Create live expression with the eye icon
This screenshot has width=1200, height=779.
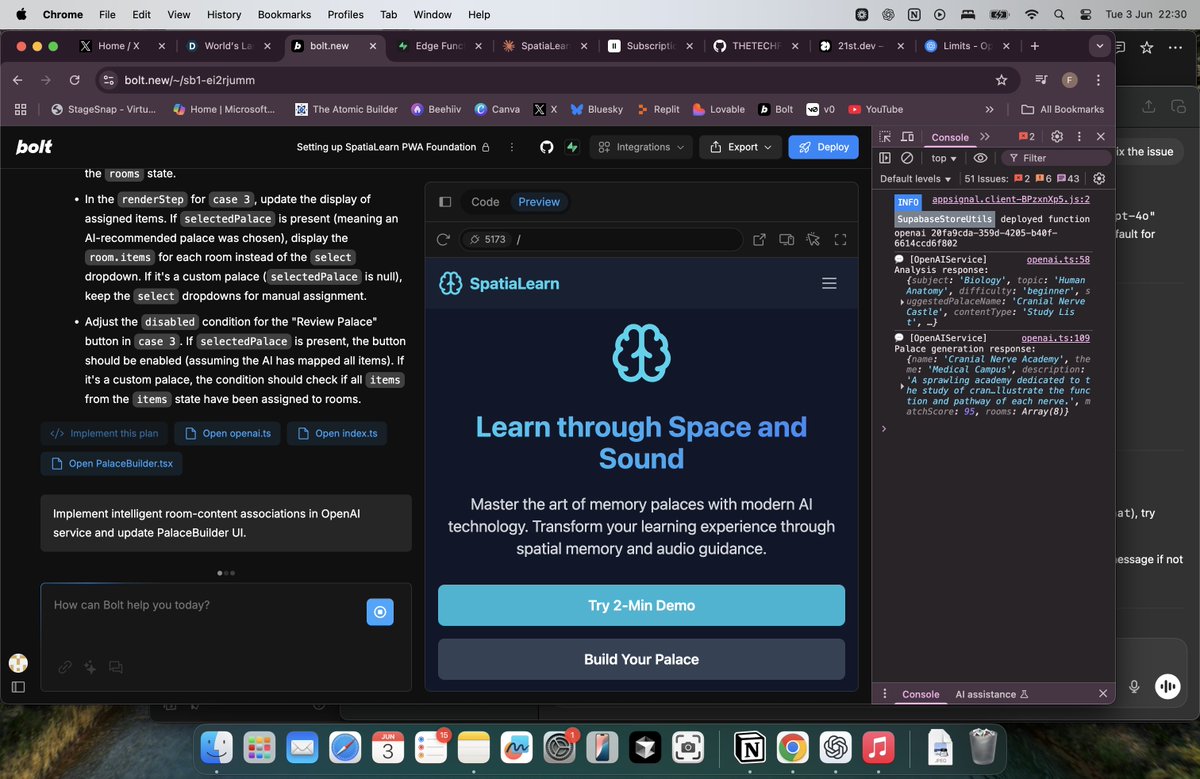pos(981,158)
